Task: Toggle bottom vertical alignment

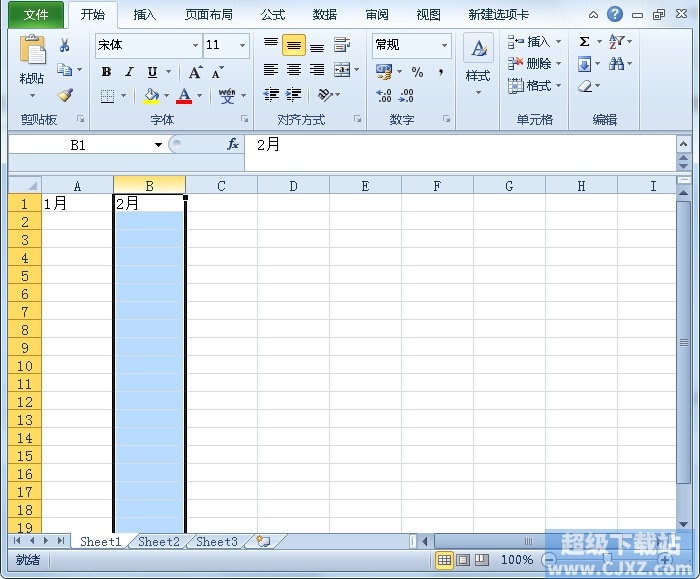Action: [x=317, y=45]
